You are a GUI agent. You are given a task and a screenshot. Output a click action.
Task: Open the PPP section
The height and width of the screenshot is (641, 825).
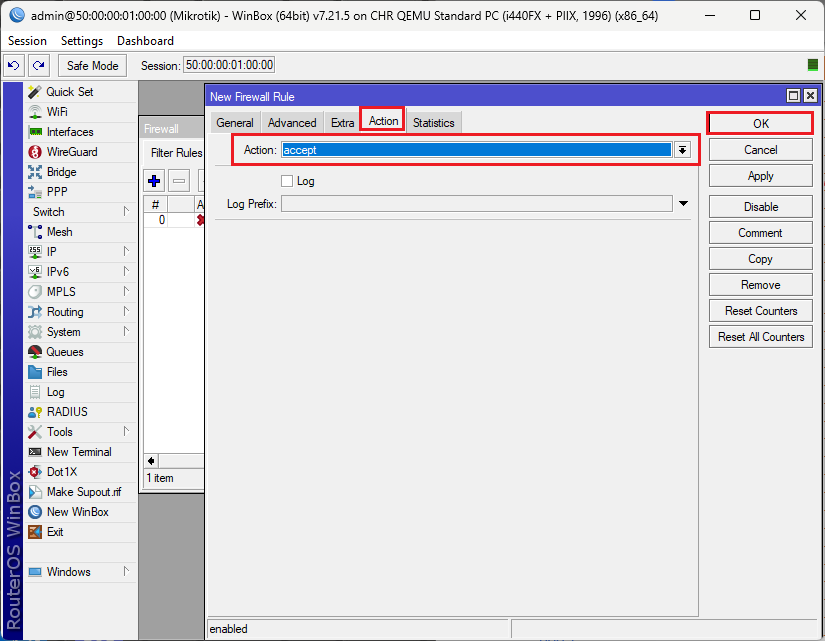click(x=57, y=192)
